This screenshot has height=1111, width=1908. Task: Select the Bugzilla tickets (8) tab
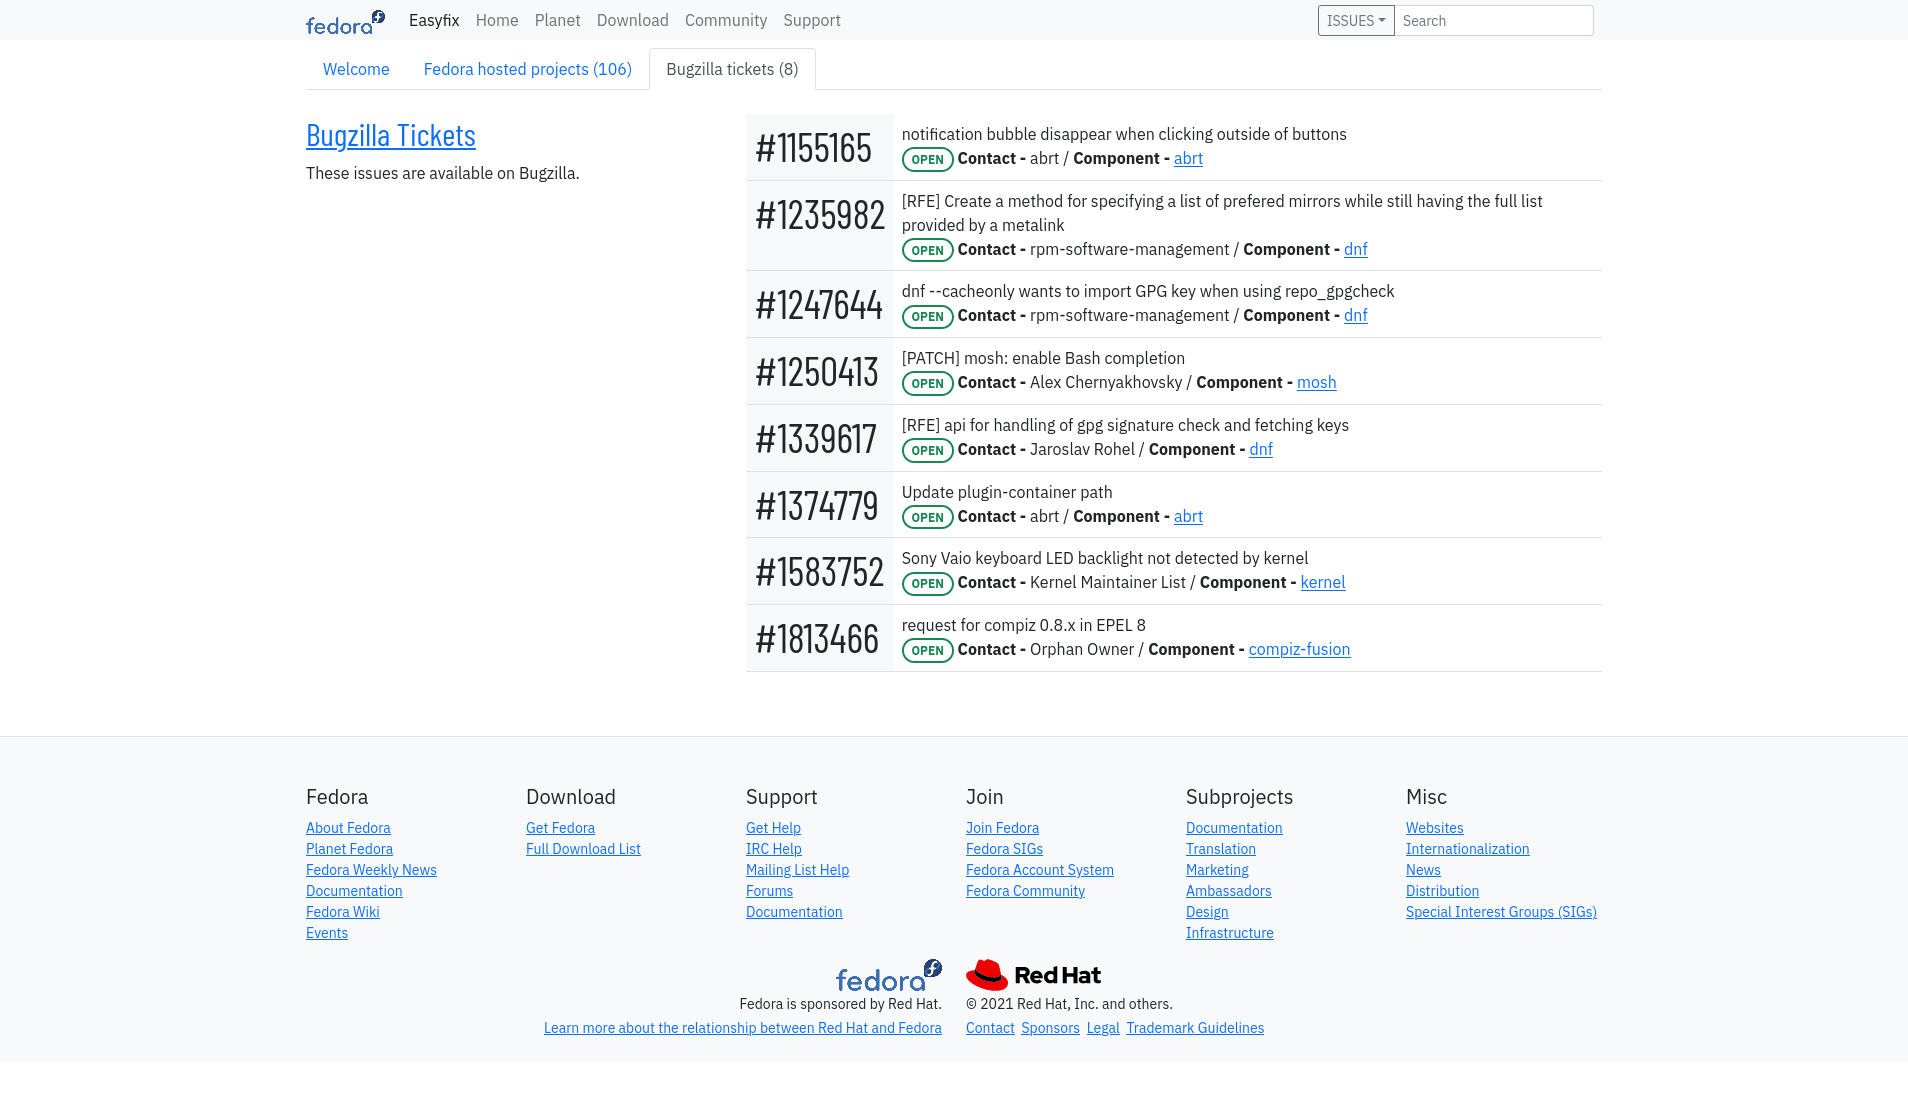pyautogui.click(x=732, y=69)
